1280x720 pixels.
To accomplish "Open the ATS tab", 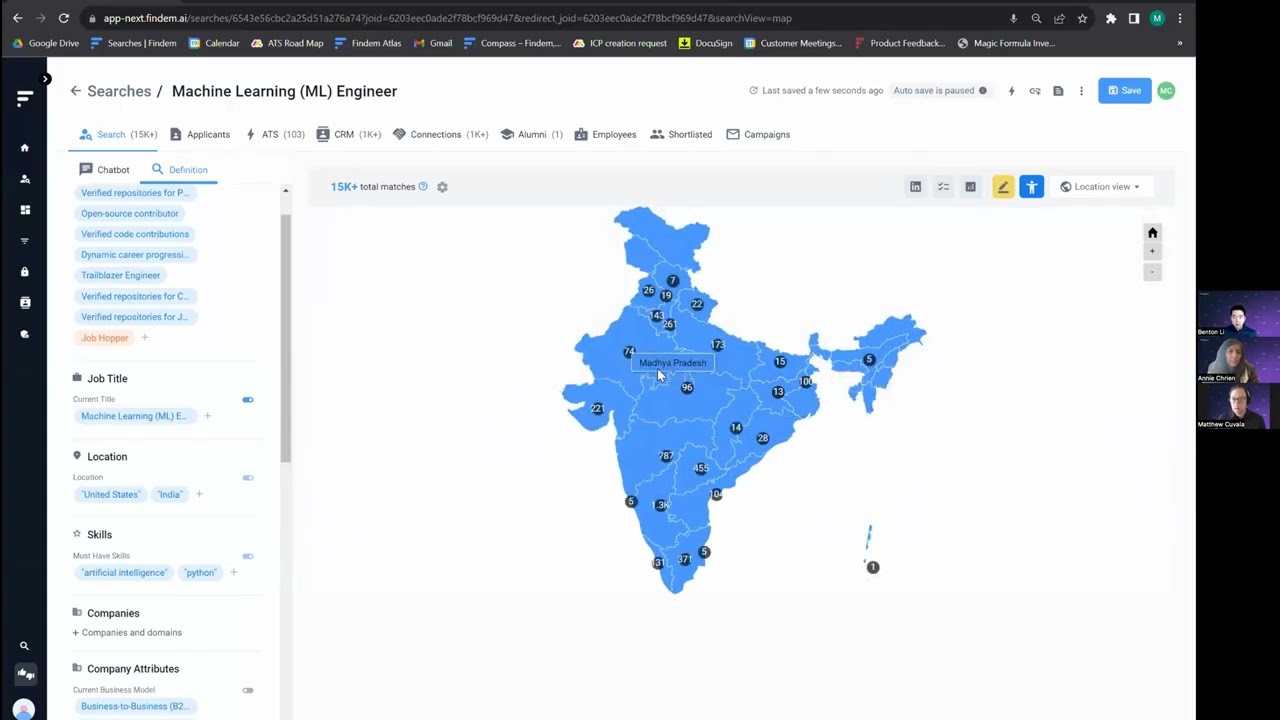I will pyautogui.click(x=275, y=134).
